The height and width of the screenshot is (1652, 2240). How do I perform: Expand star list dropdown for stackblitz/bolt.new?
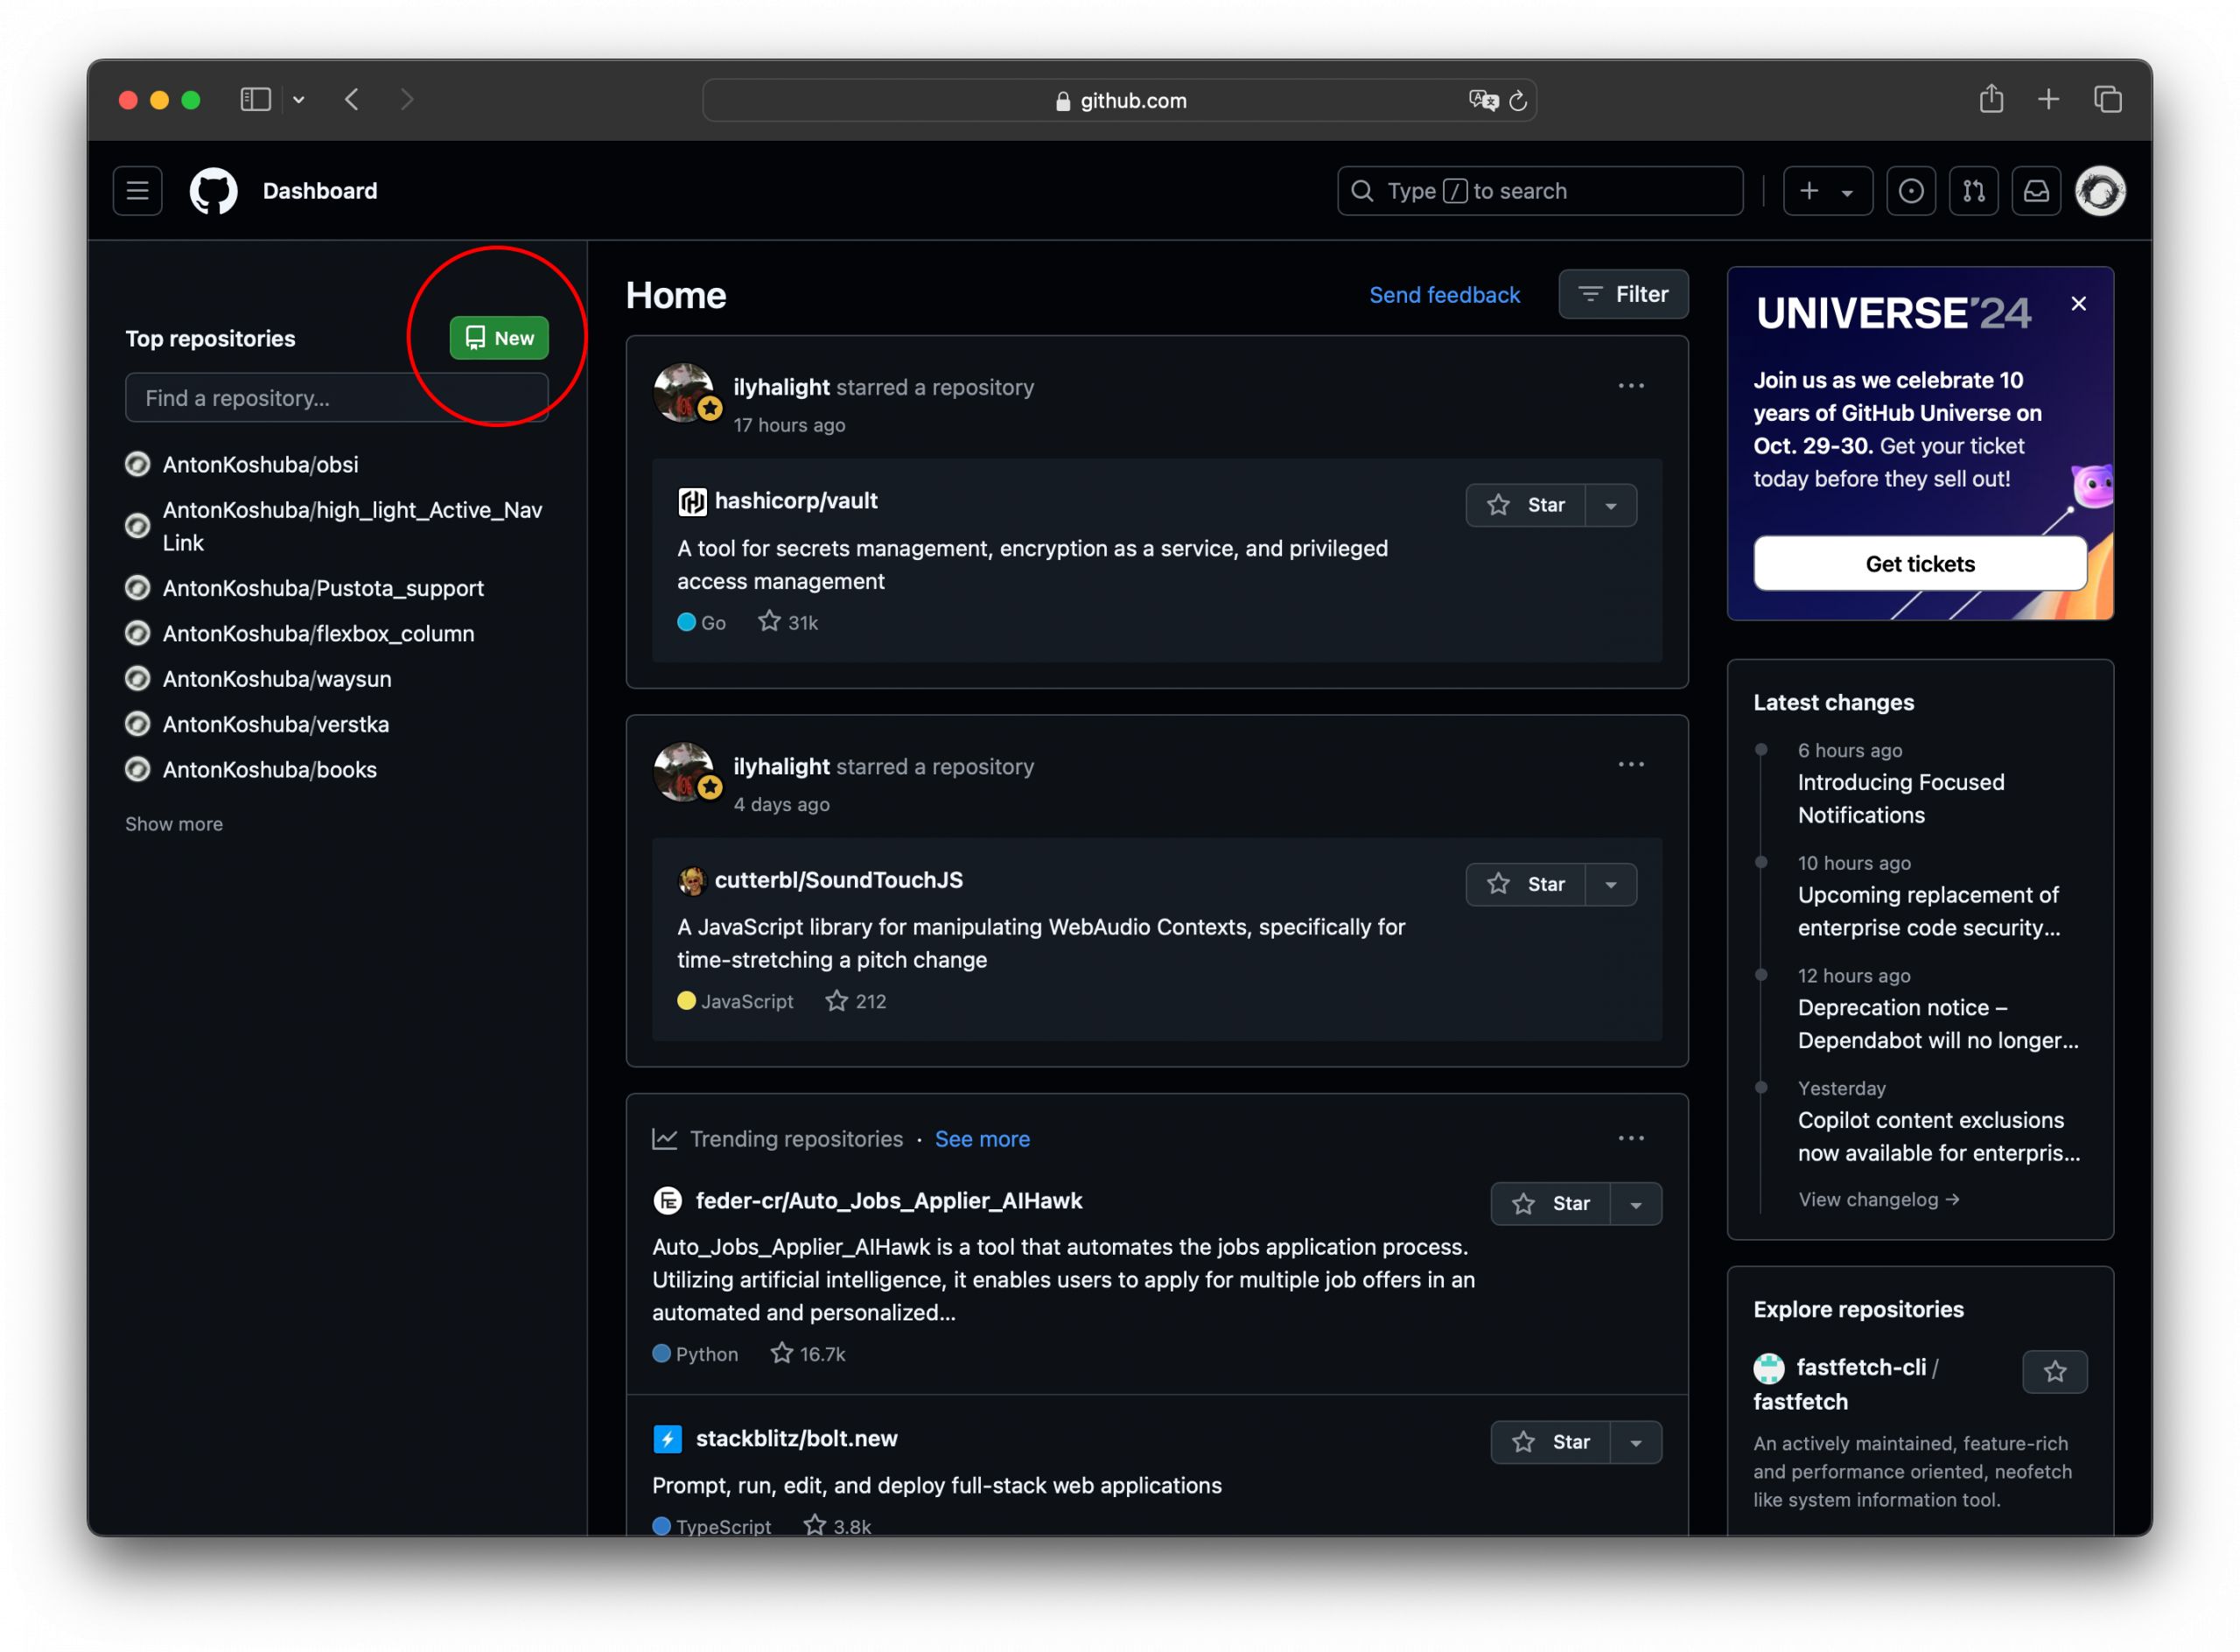pos(1636,1443)
